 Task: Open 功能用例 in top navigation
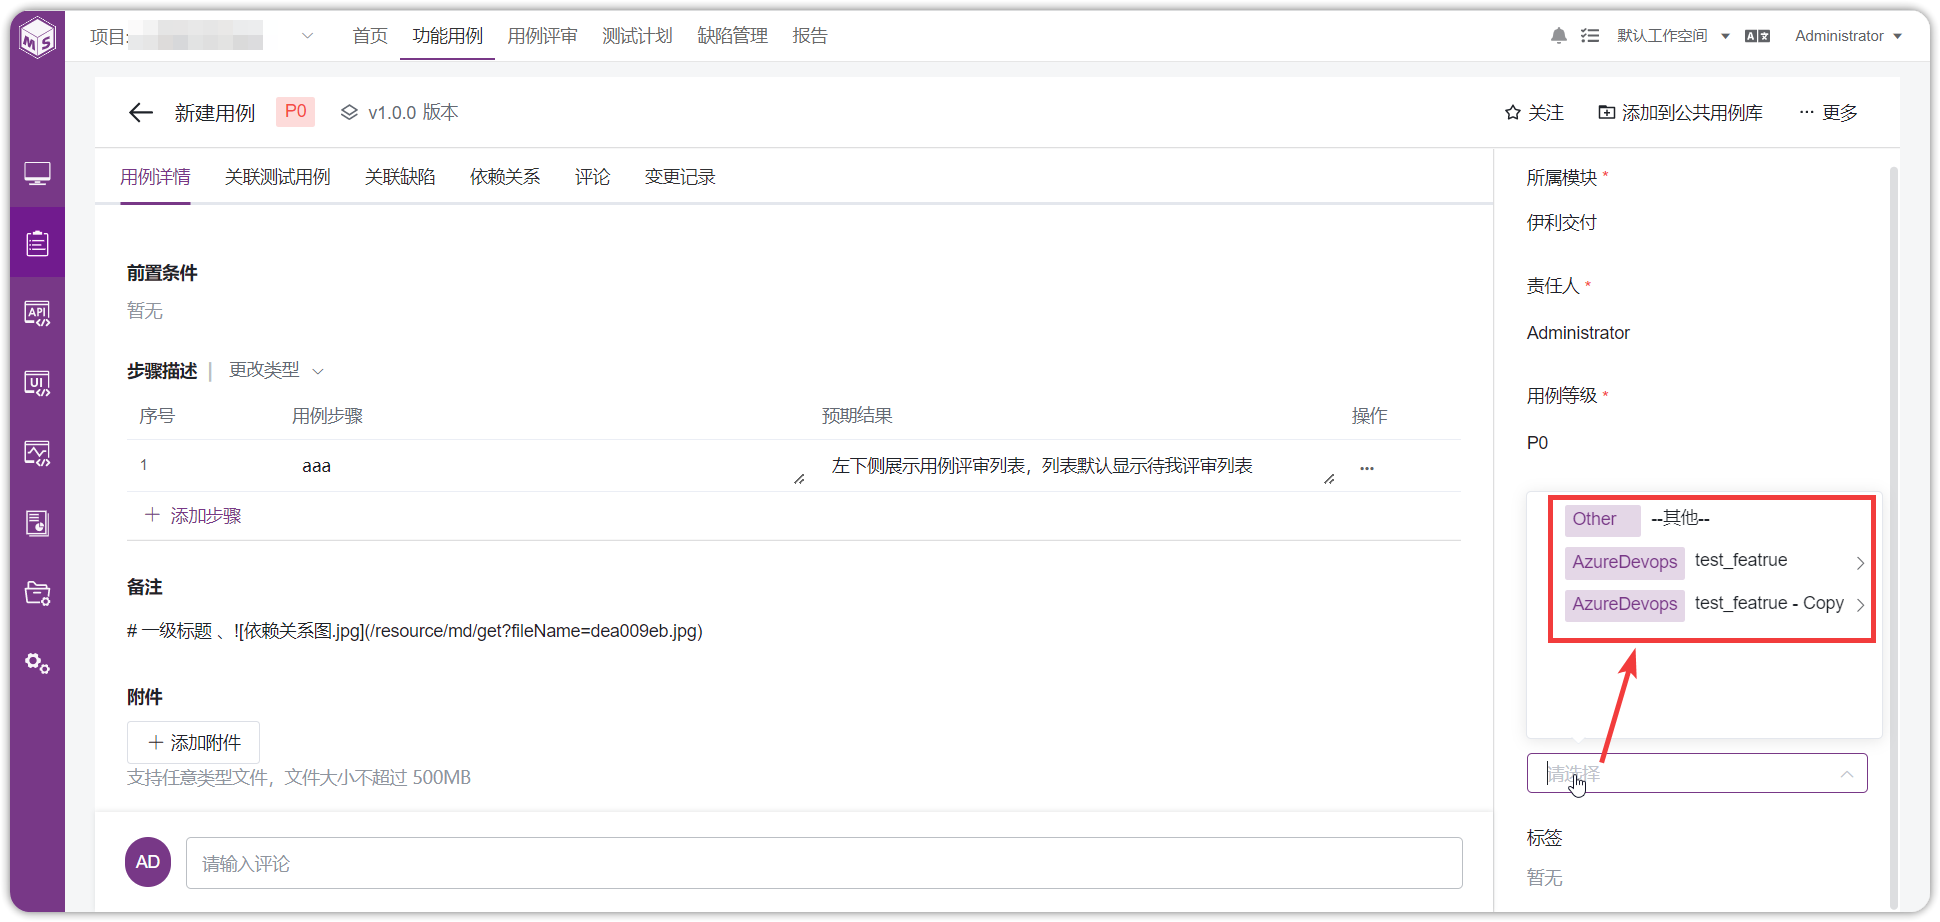tap(448, 36)
